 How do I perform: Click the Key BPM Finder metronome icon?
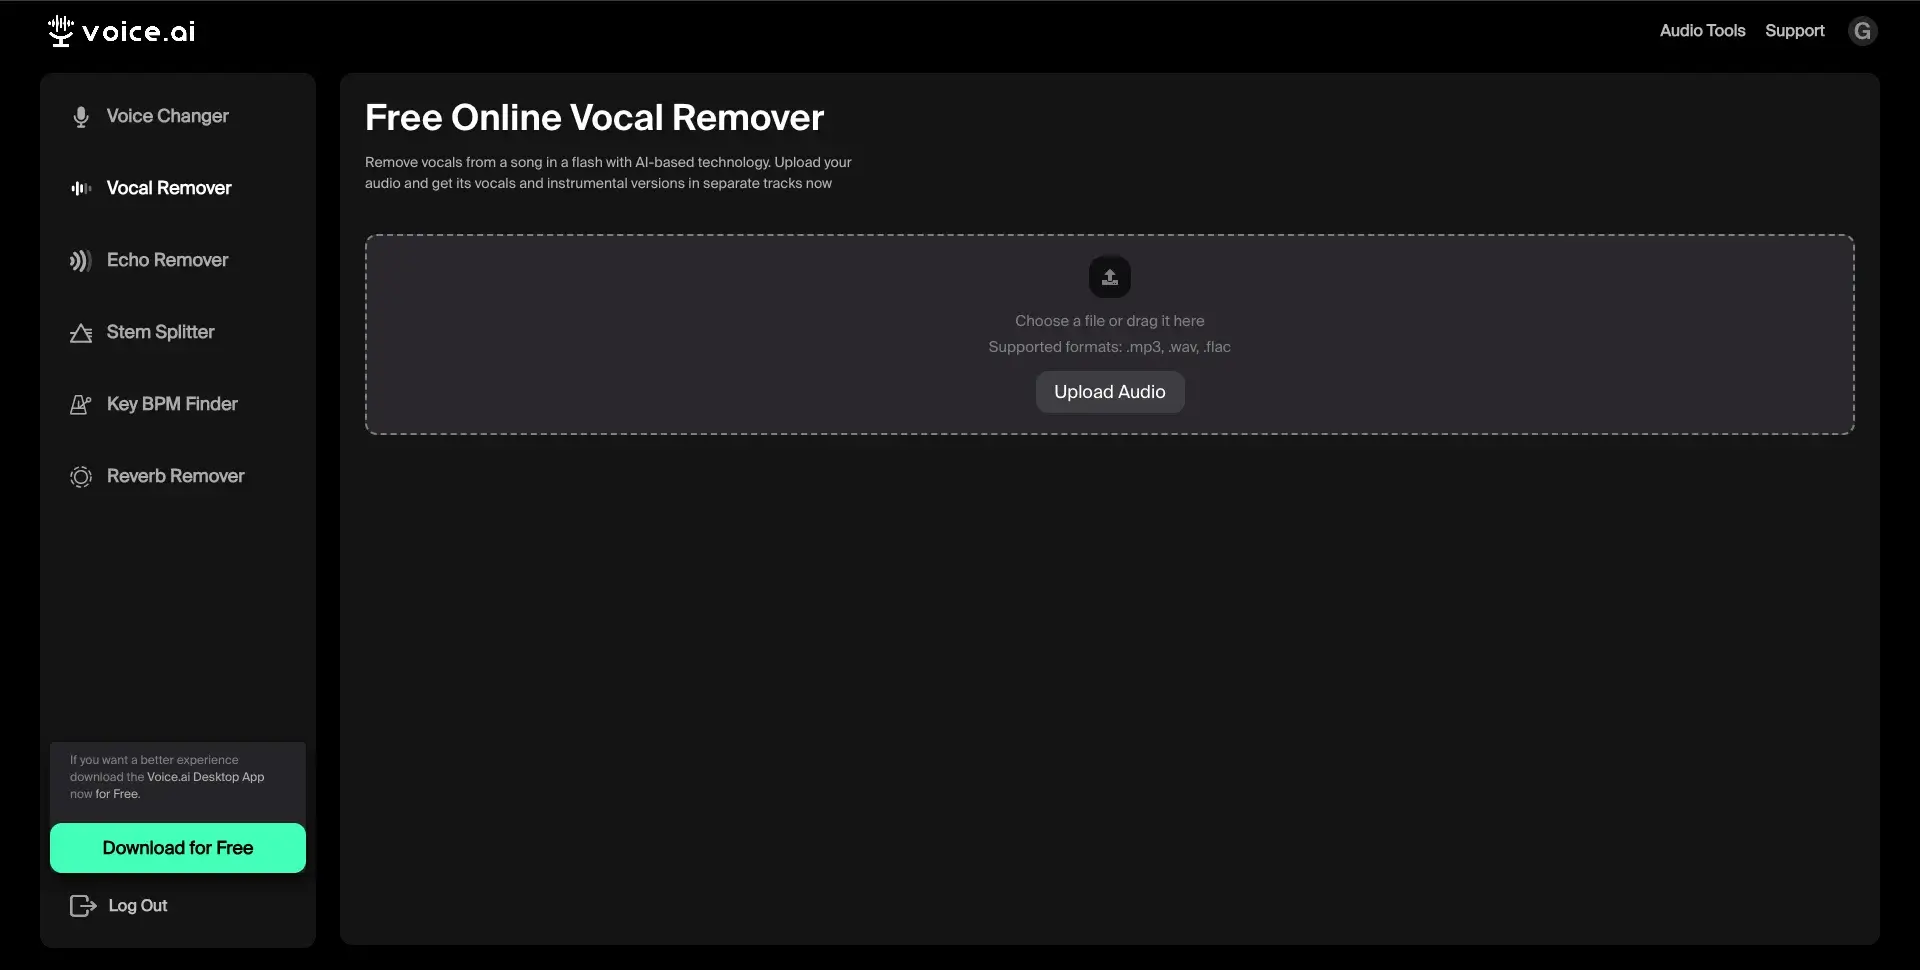(81, 405)
